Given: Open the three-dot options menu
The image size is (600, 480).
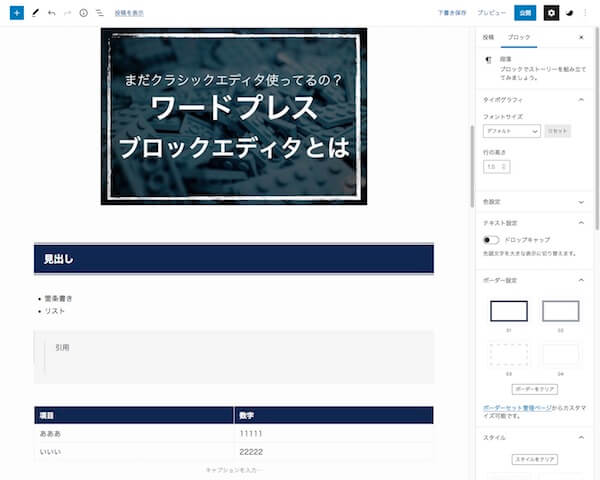Looking at the screenshot, I should pyautogui.click(x=585, y=13).
